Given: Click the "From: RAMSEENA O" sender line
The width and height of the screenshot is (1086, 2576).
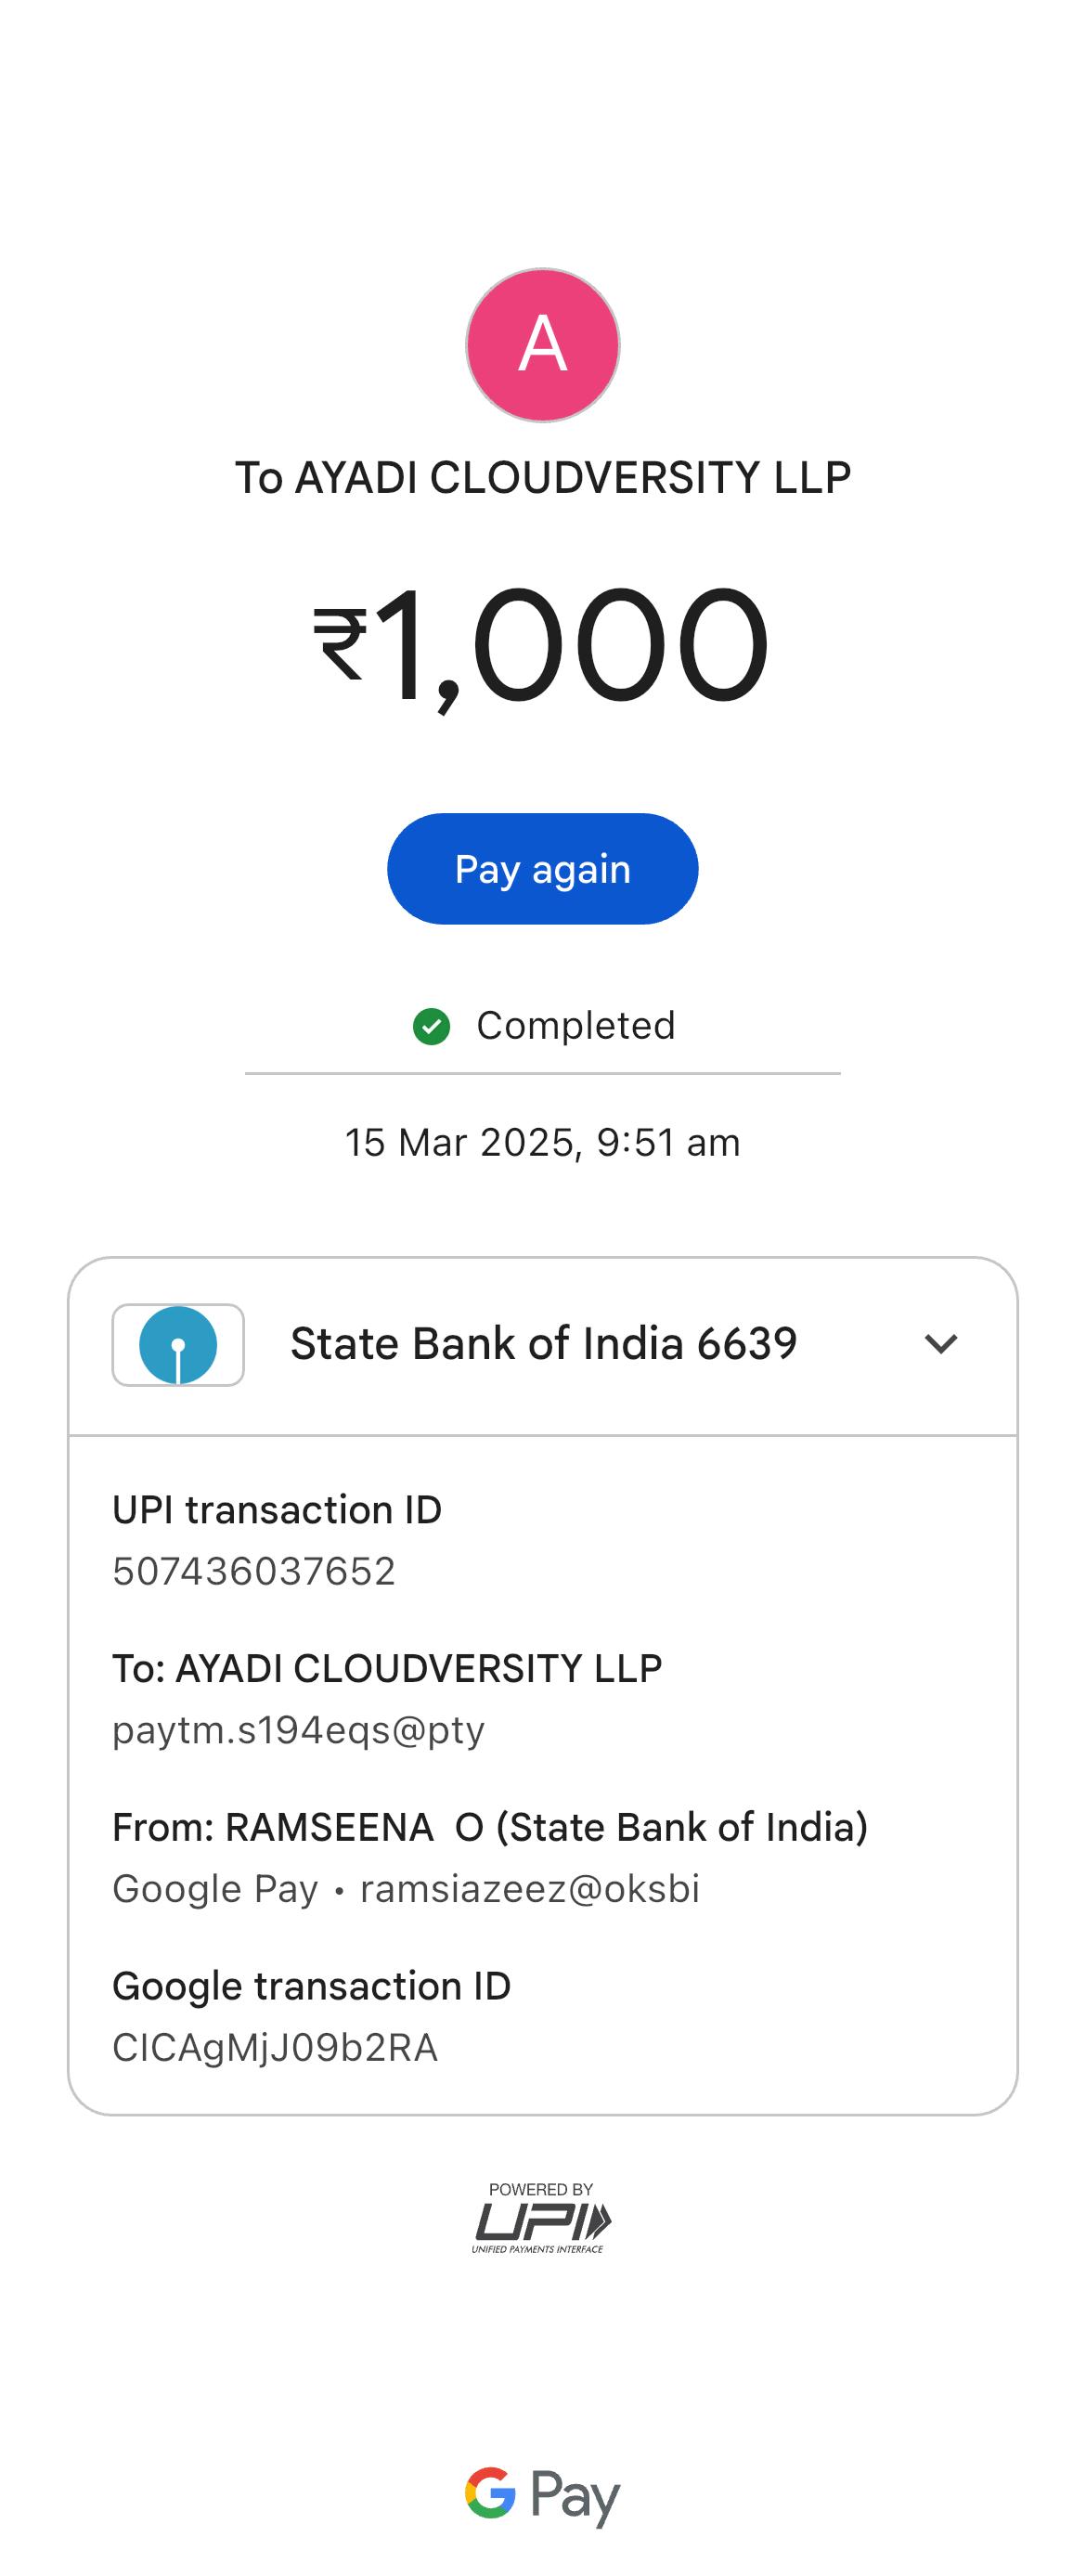Looking at the screenshot, I should [490, 1827].
